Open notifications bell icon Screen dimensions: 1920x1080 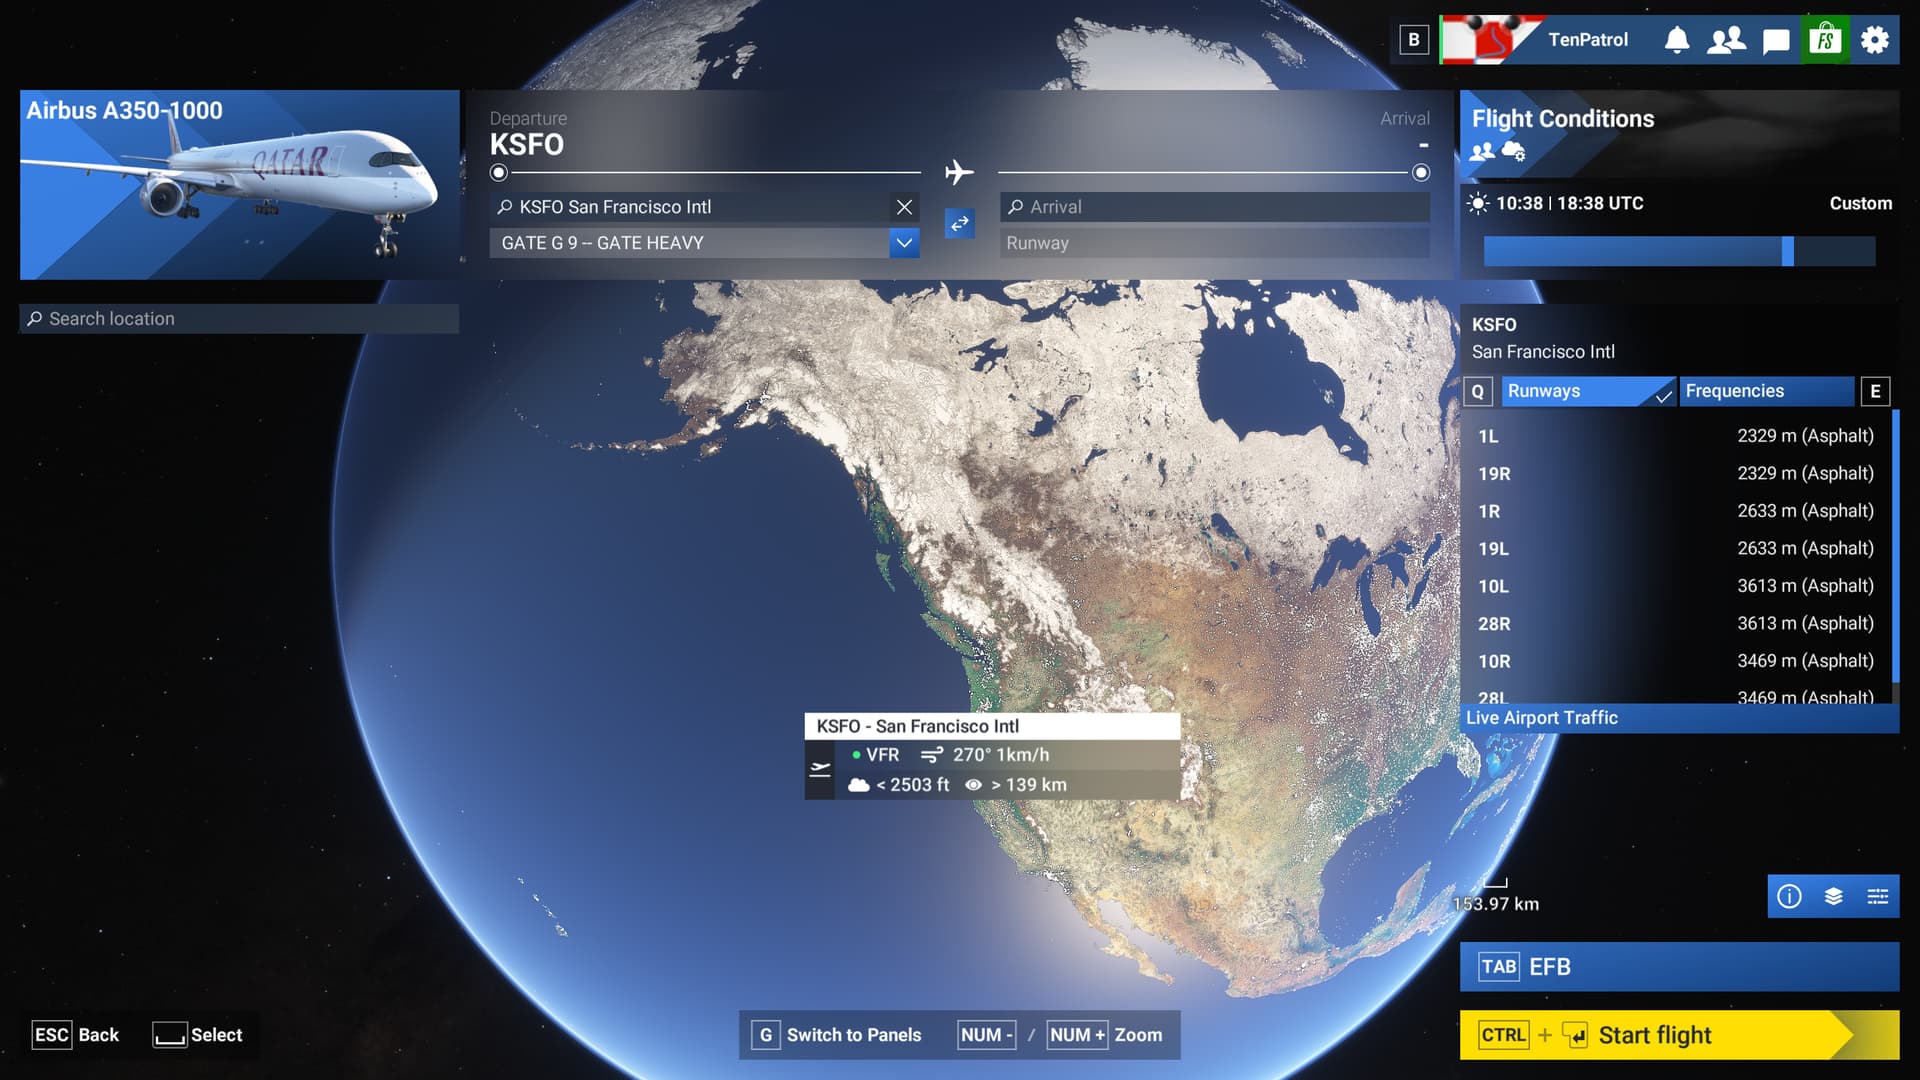coord(1677,40)
